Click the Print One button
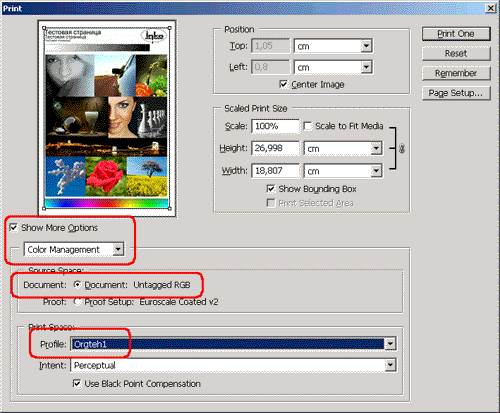The image size is (500, 413). point(456,34)
